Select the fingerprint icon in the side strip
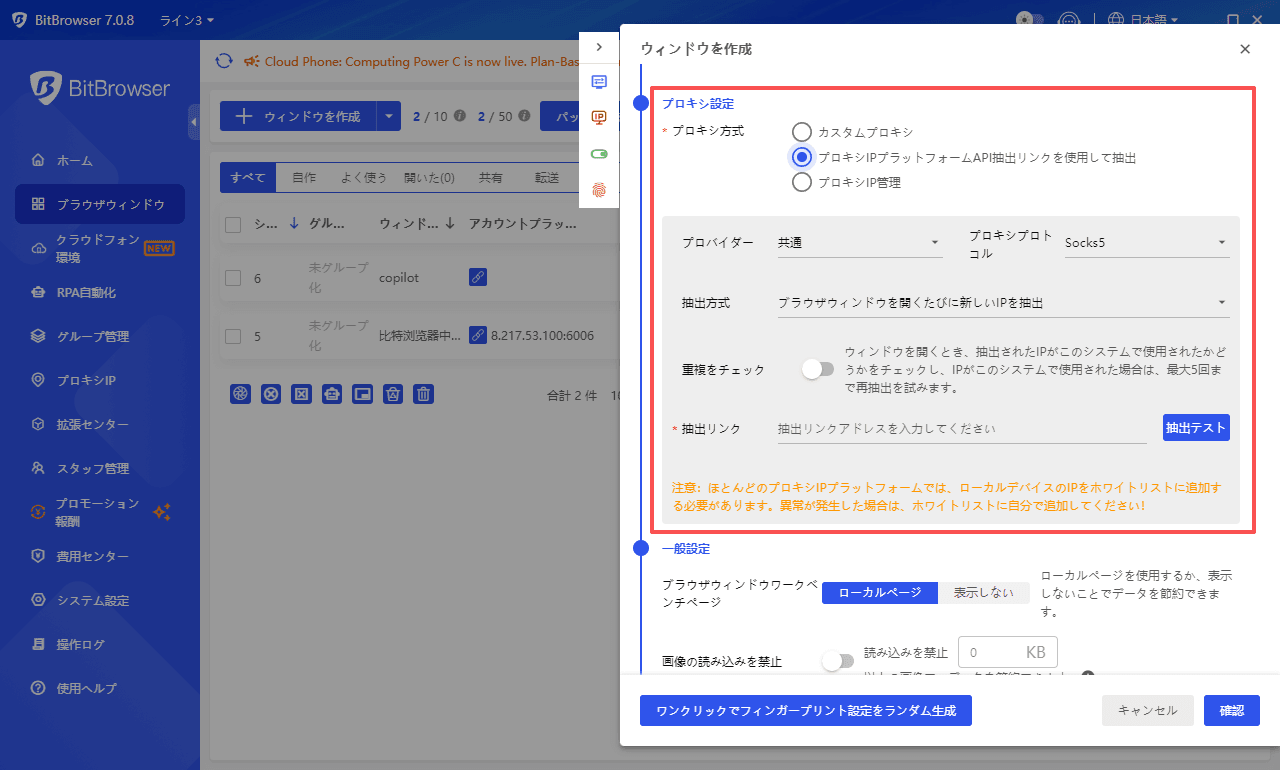The width and height of the screenshot is (1280, 770). [598, 187]
